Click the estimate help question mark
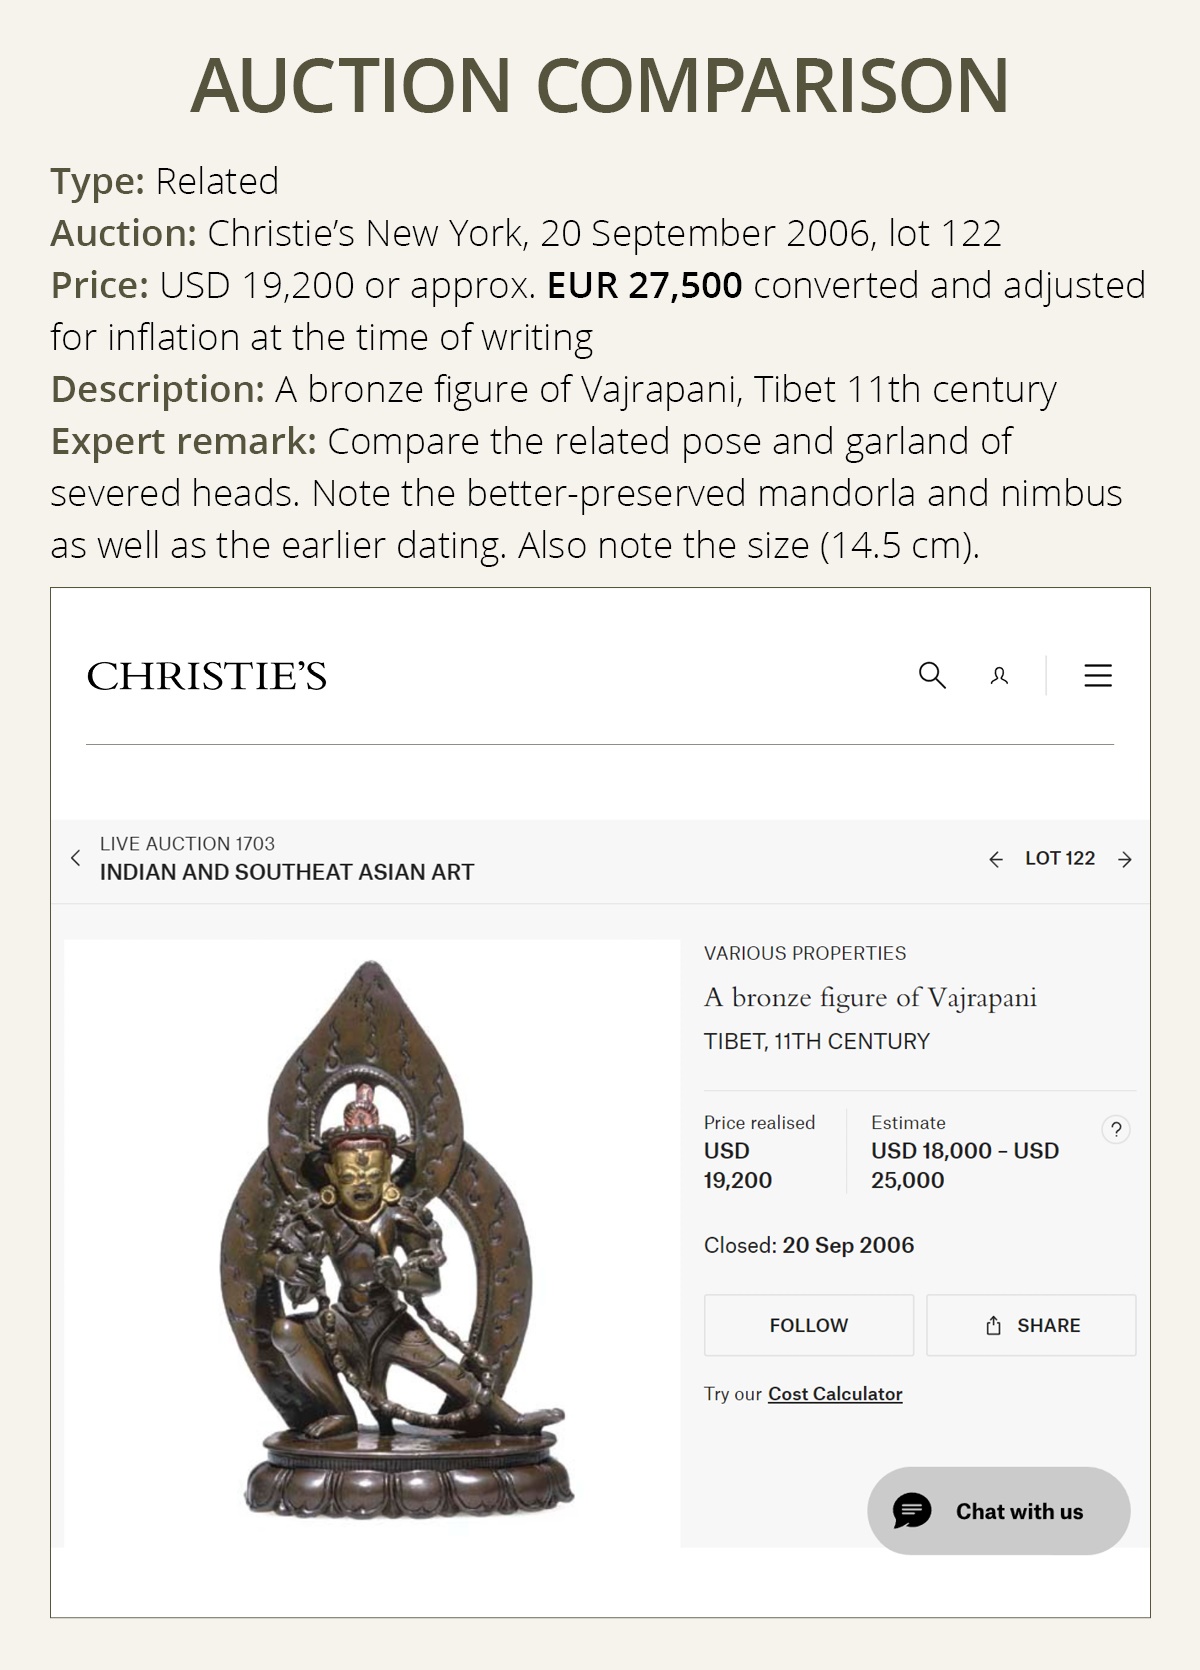Viewport: 1200px width, 1670px height. [1116, 1130]
